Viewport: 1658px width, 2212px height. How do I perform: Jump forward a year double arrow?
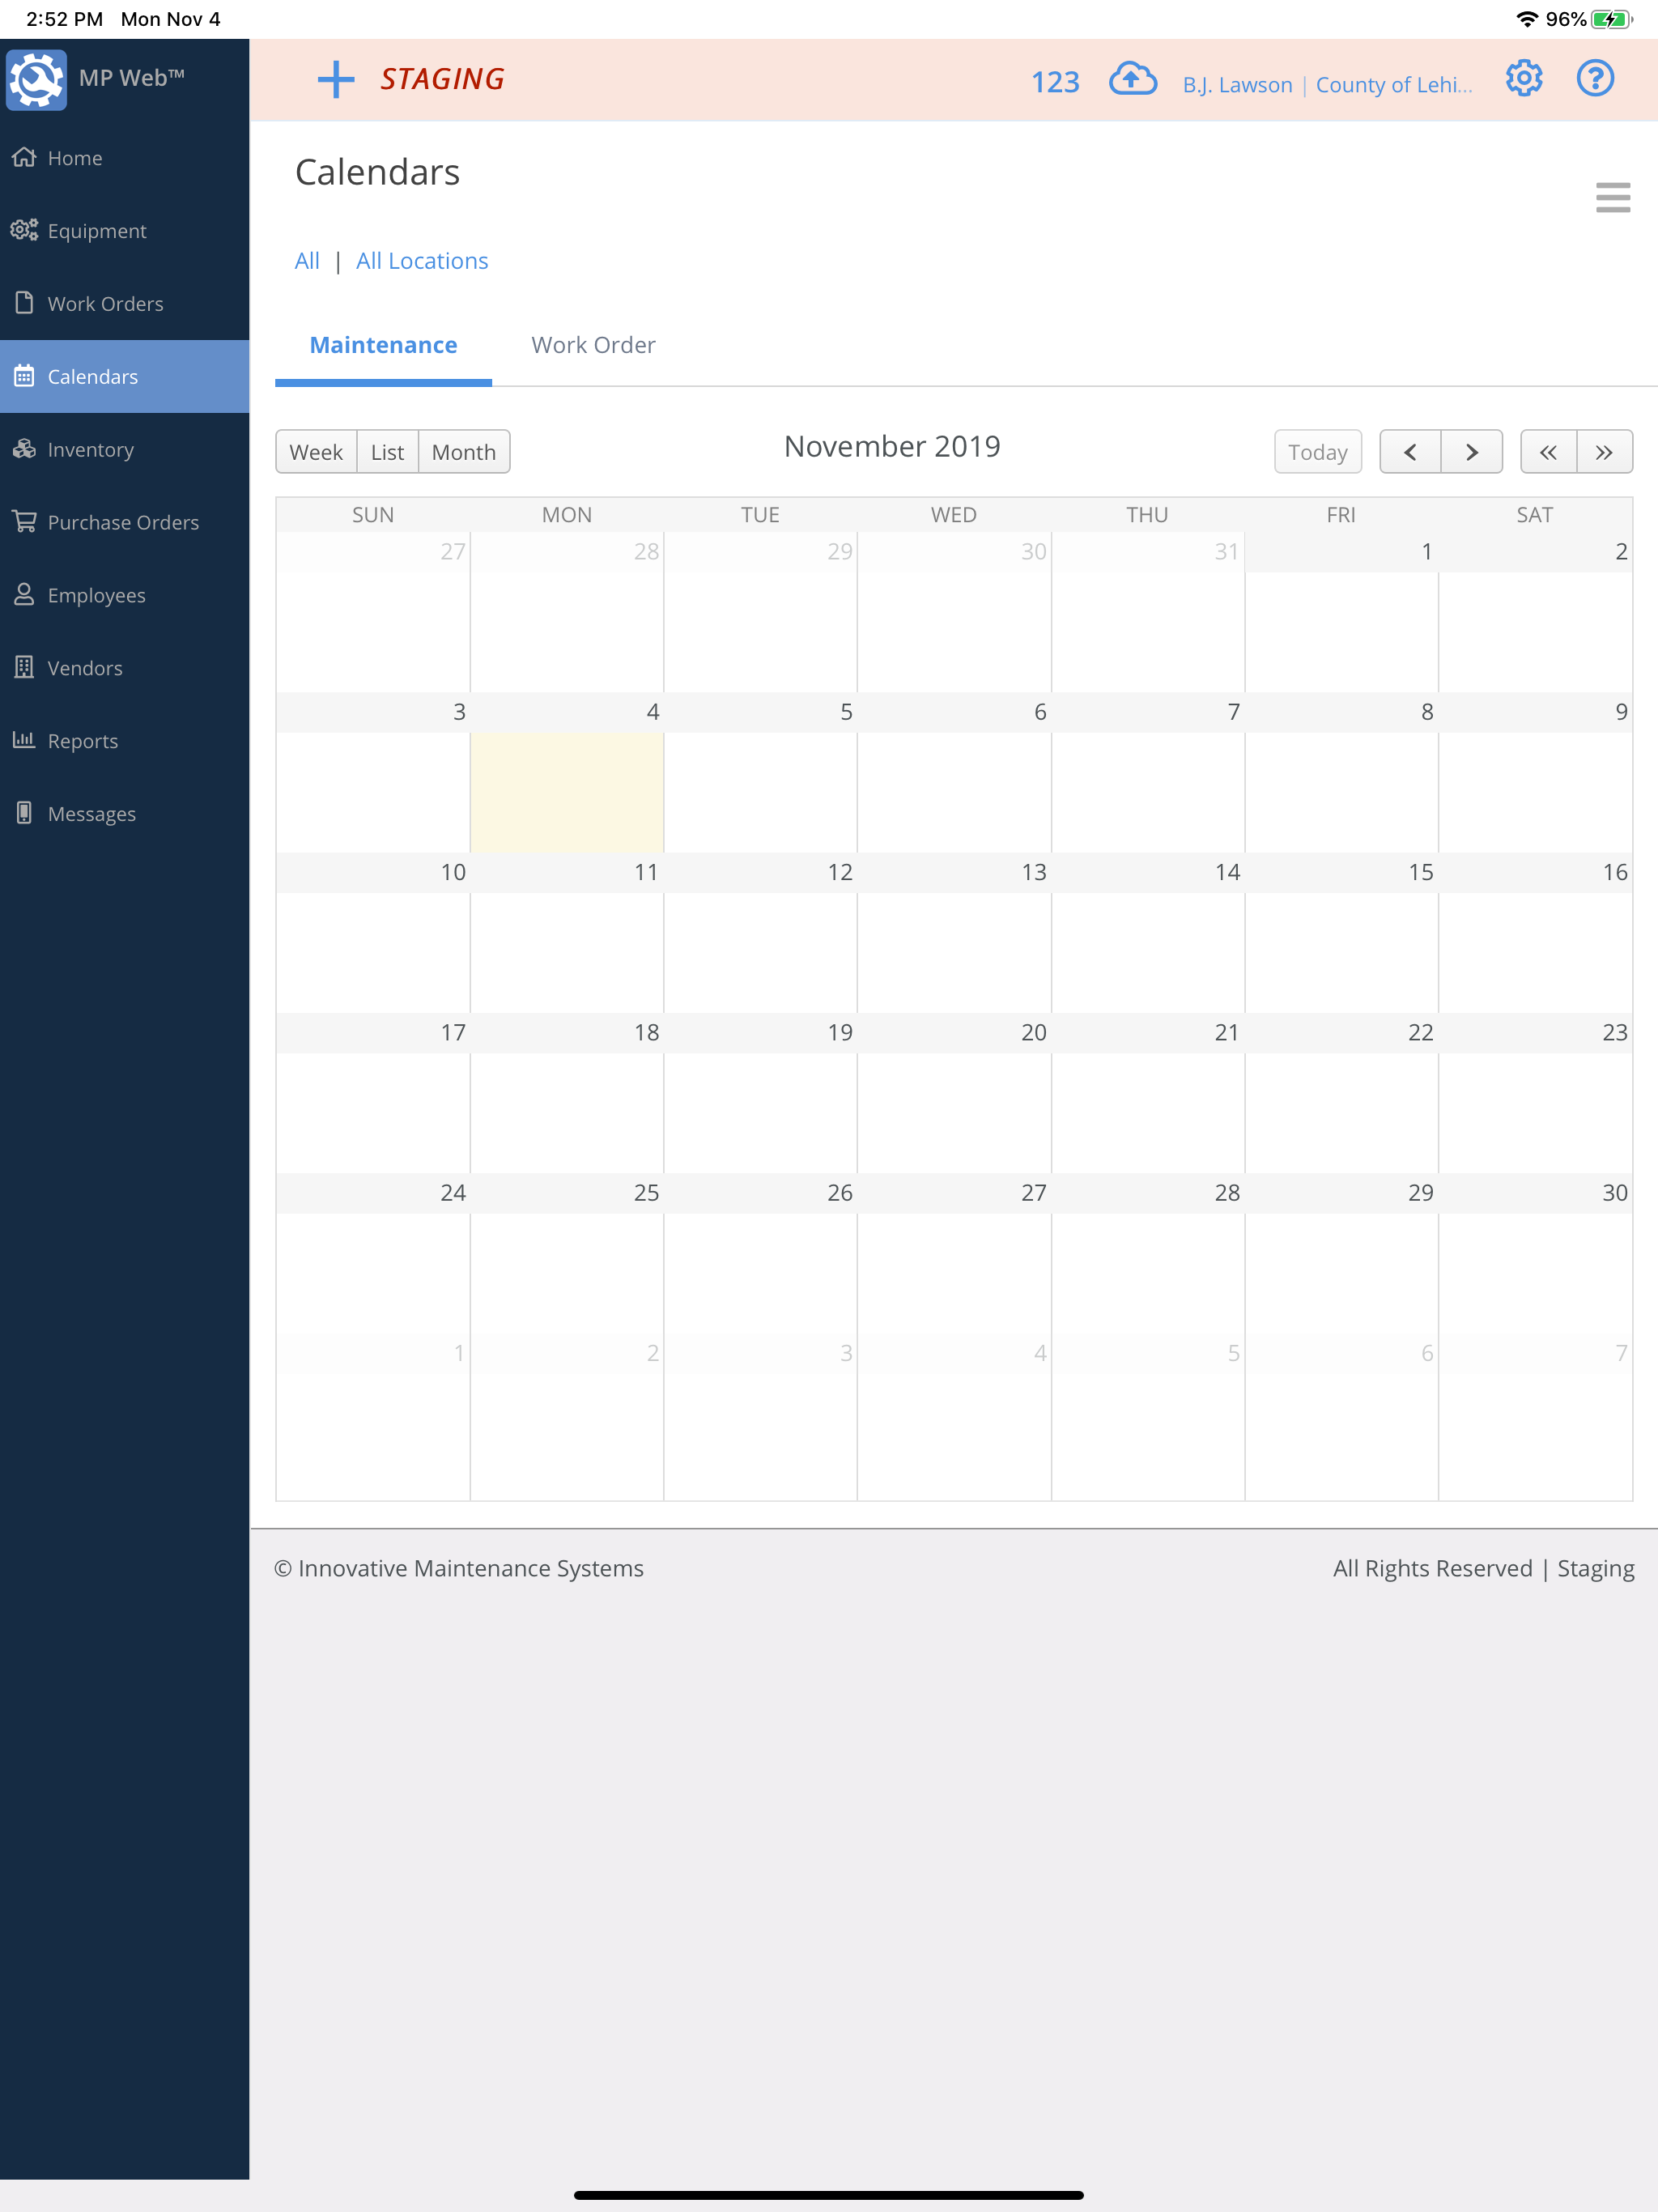[1605, 452]
